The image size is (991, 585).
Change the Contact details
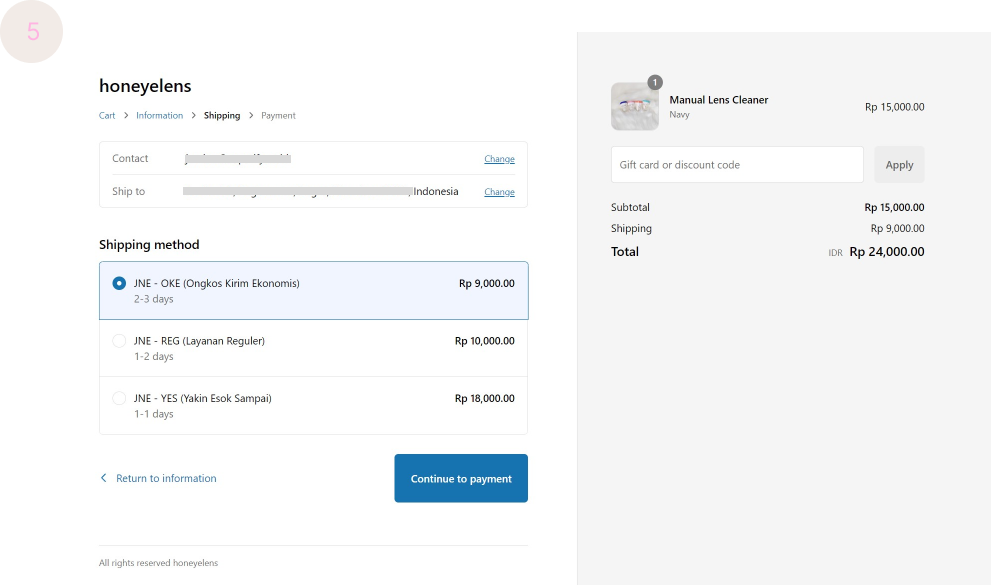(x=499, y=159)
